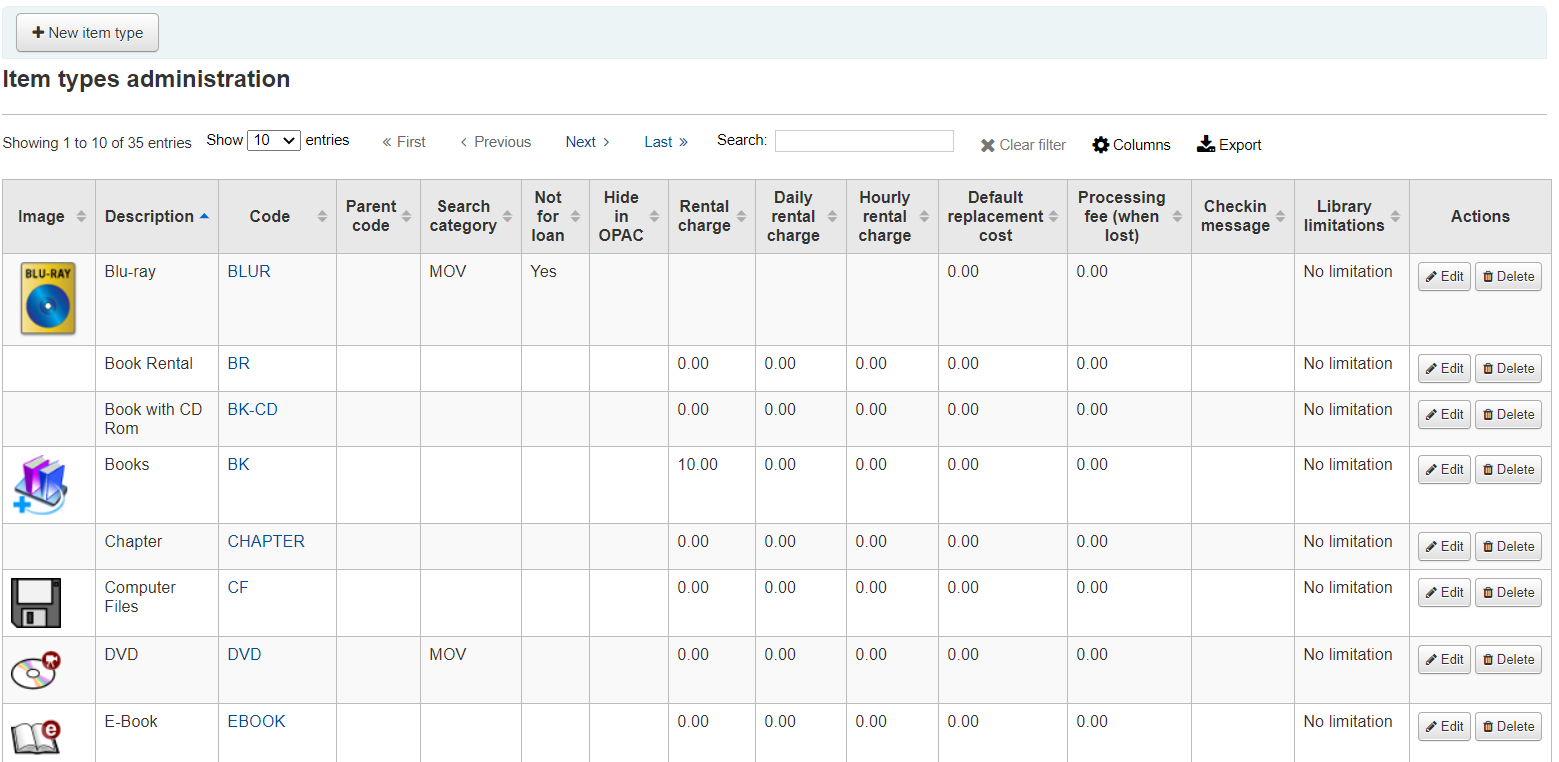Click 'No limitation' in Chapter row
Image resolution: width=1559 pixels, height=762 pixels.
tap(1348, 542)
